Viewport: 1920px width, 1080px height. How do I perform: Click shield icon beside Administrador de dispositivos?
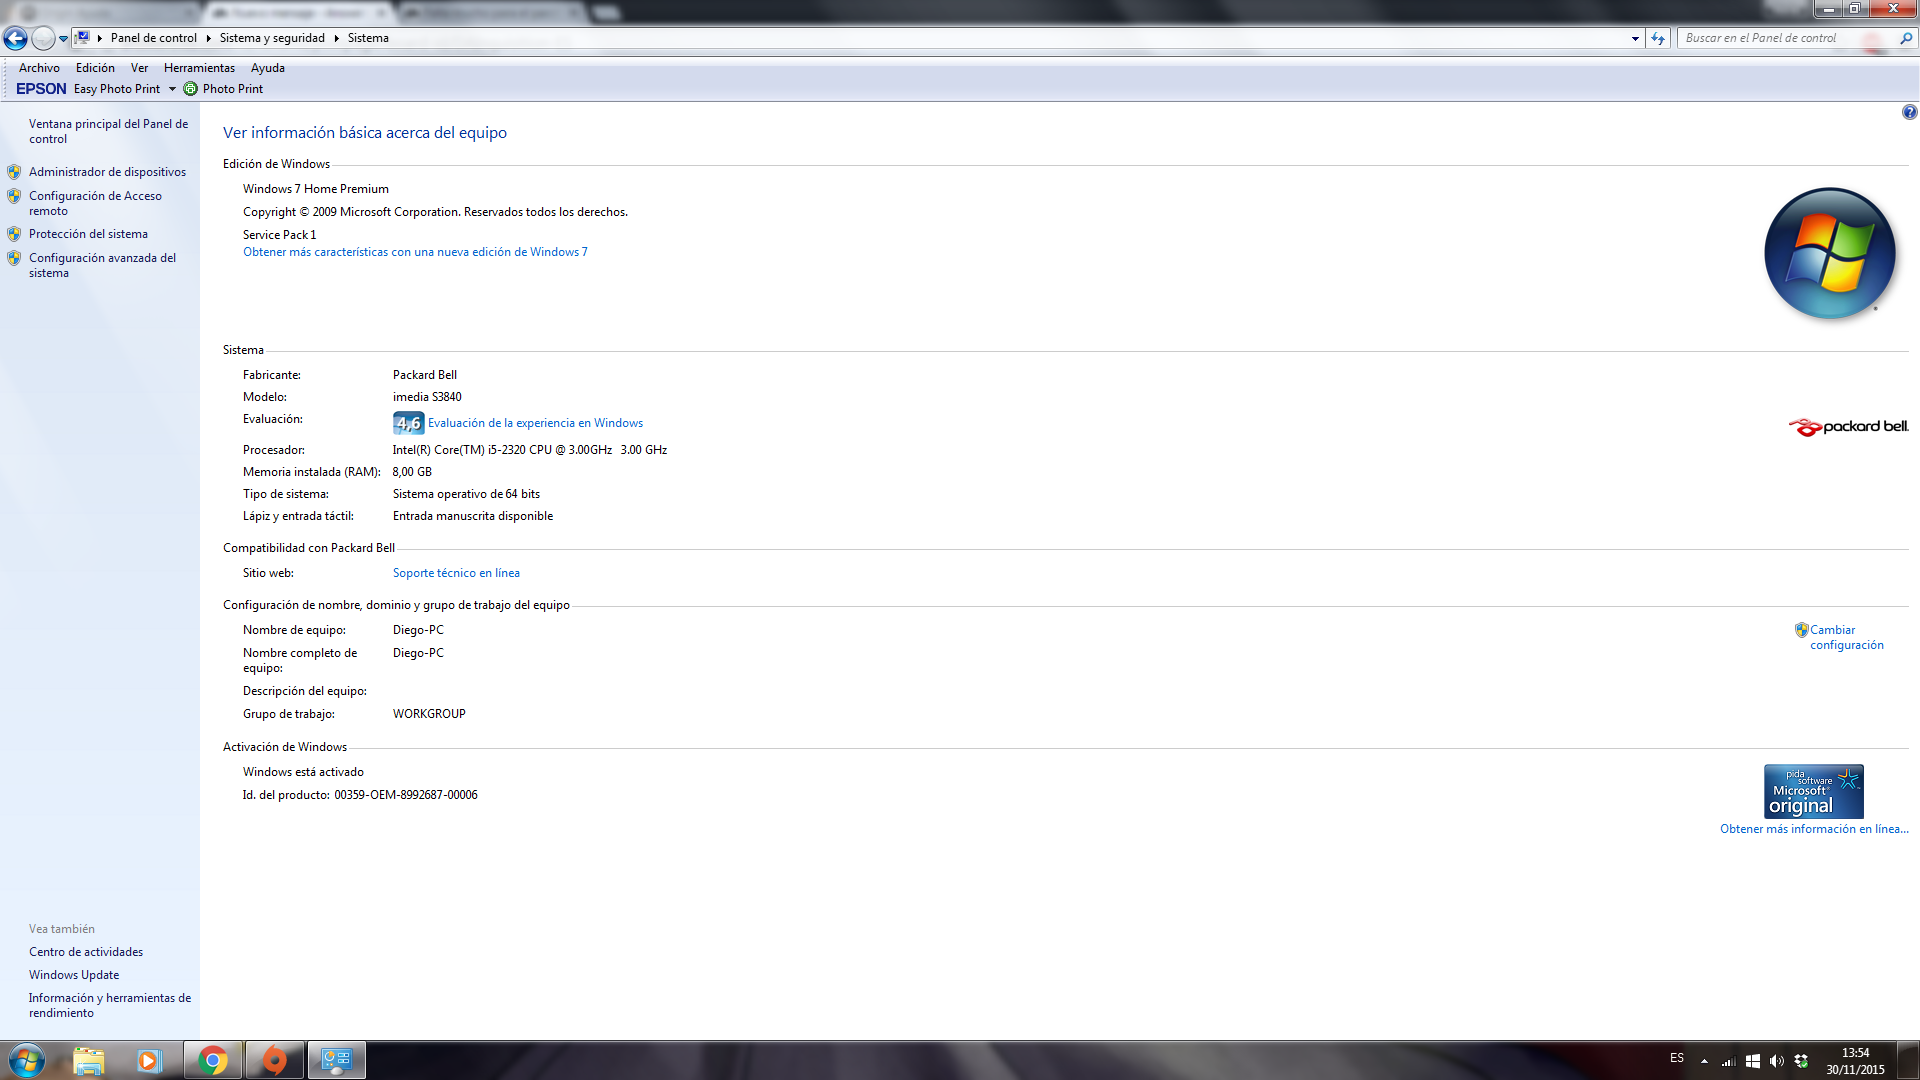point(14,172)
